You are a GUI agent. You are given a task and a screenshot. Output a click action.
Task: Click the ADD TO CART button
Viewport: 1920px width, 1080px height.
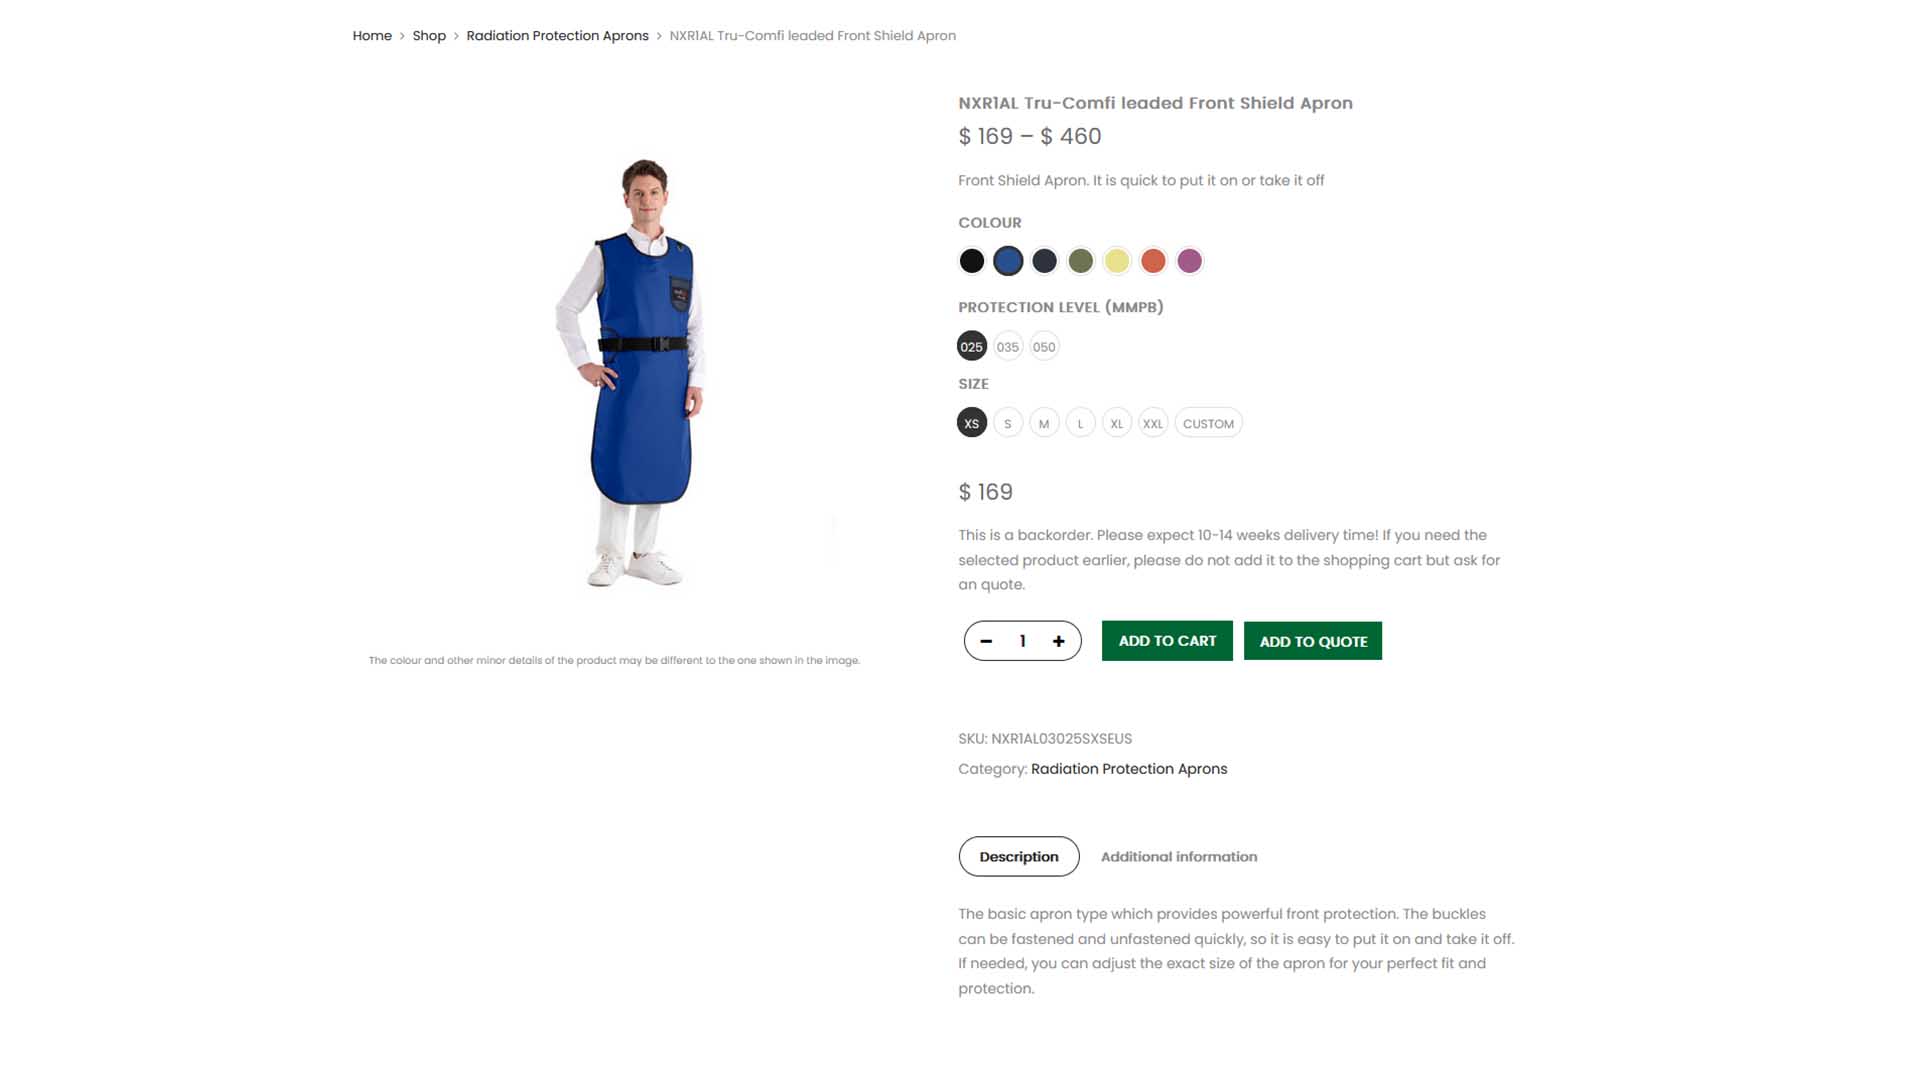1167,641
